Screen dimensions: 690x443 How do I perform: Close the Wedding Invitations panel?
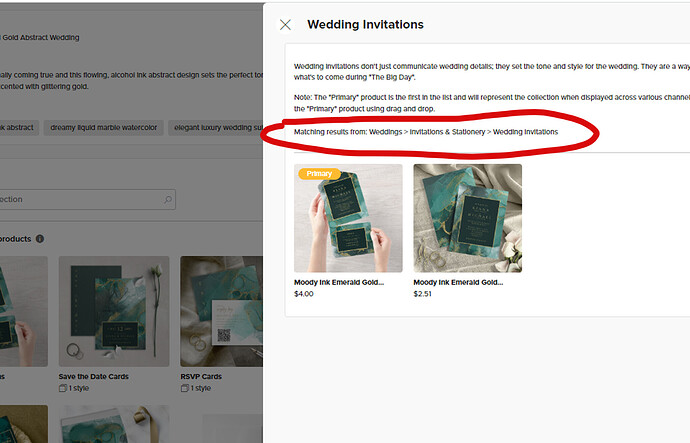285,25
